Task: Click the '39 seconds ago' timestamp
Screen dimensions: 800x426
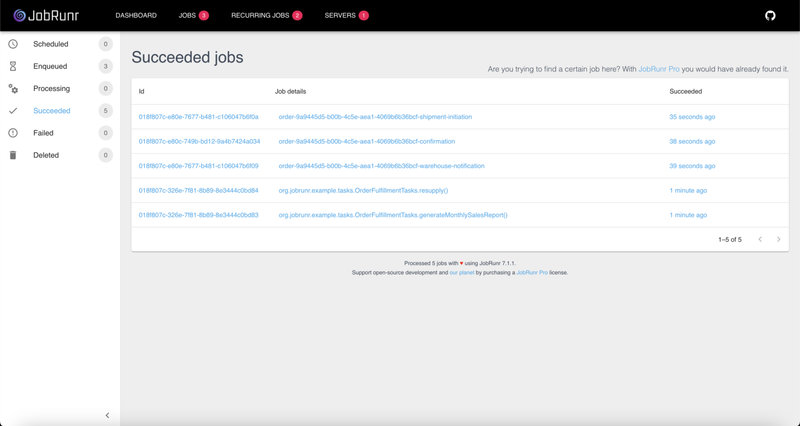Action: point(692,166)
